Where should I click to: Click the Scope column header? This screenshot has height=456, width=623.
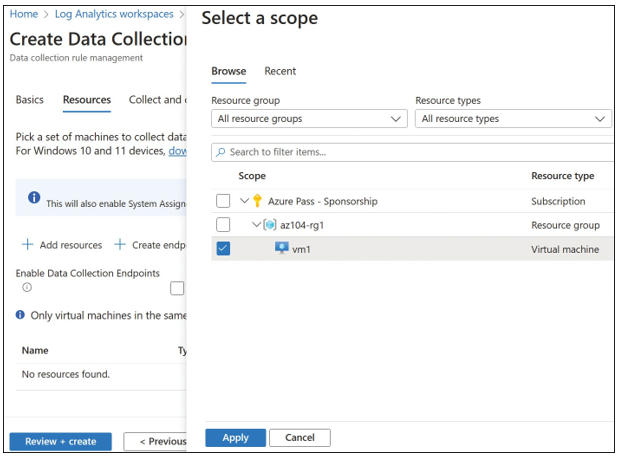pos(252,176)
